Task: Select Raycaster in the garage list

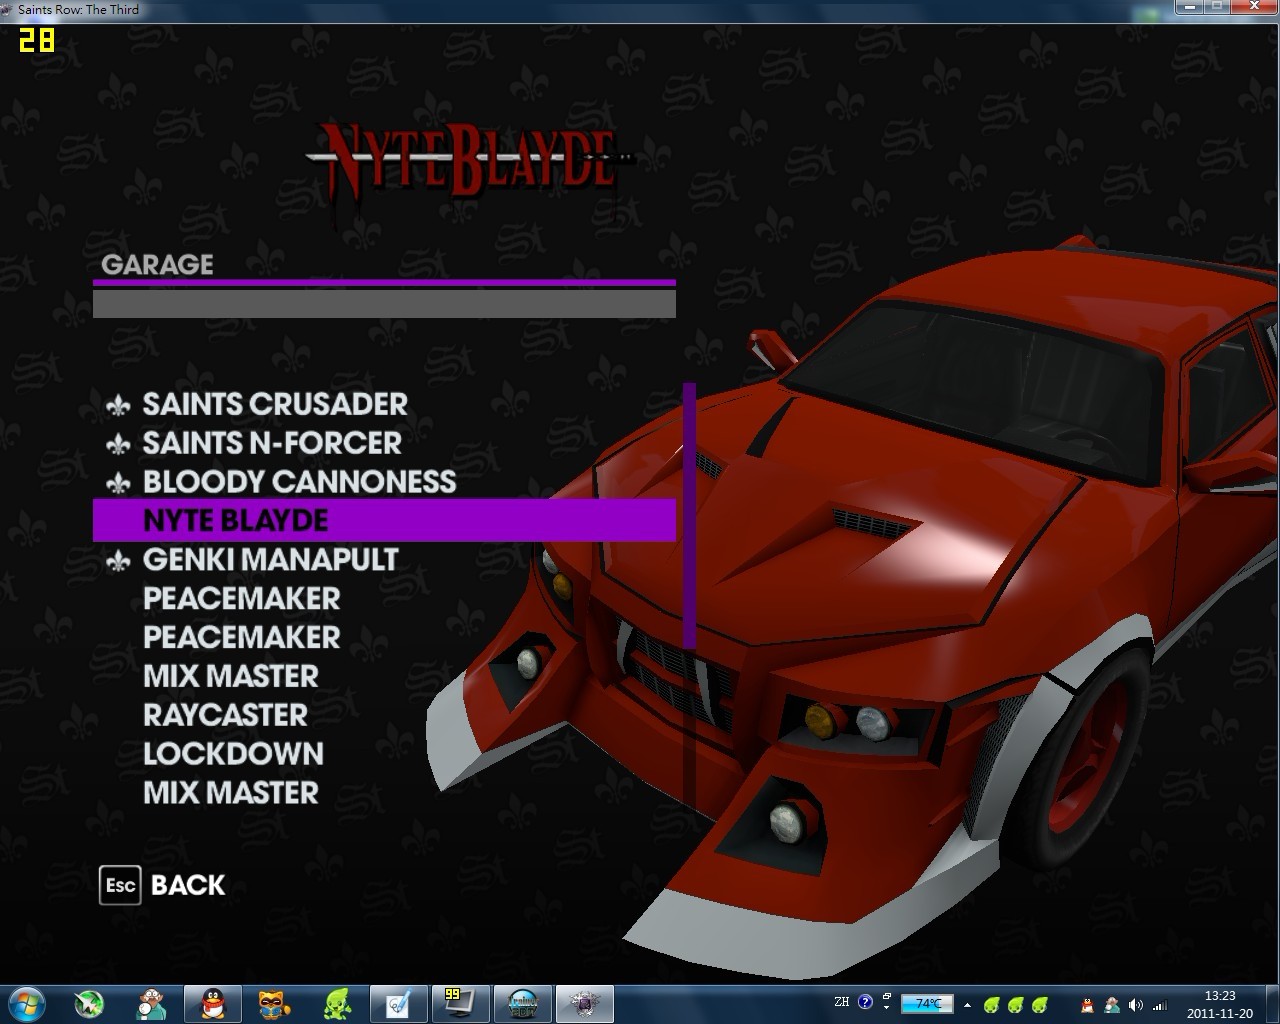Action: click(x=225, y=715)
